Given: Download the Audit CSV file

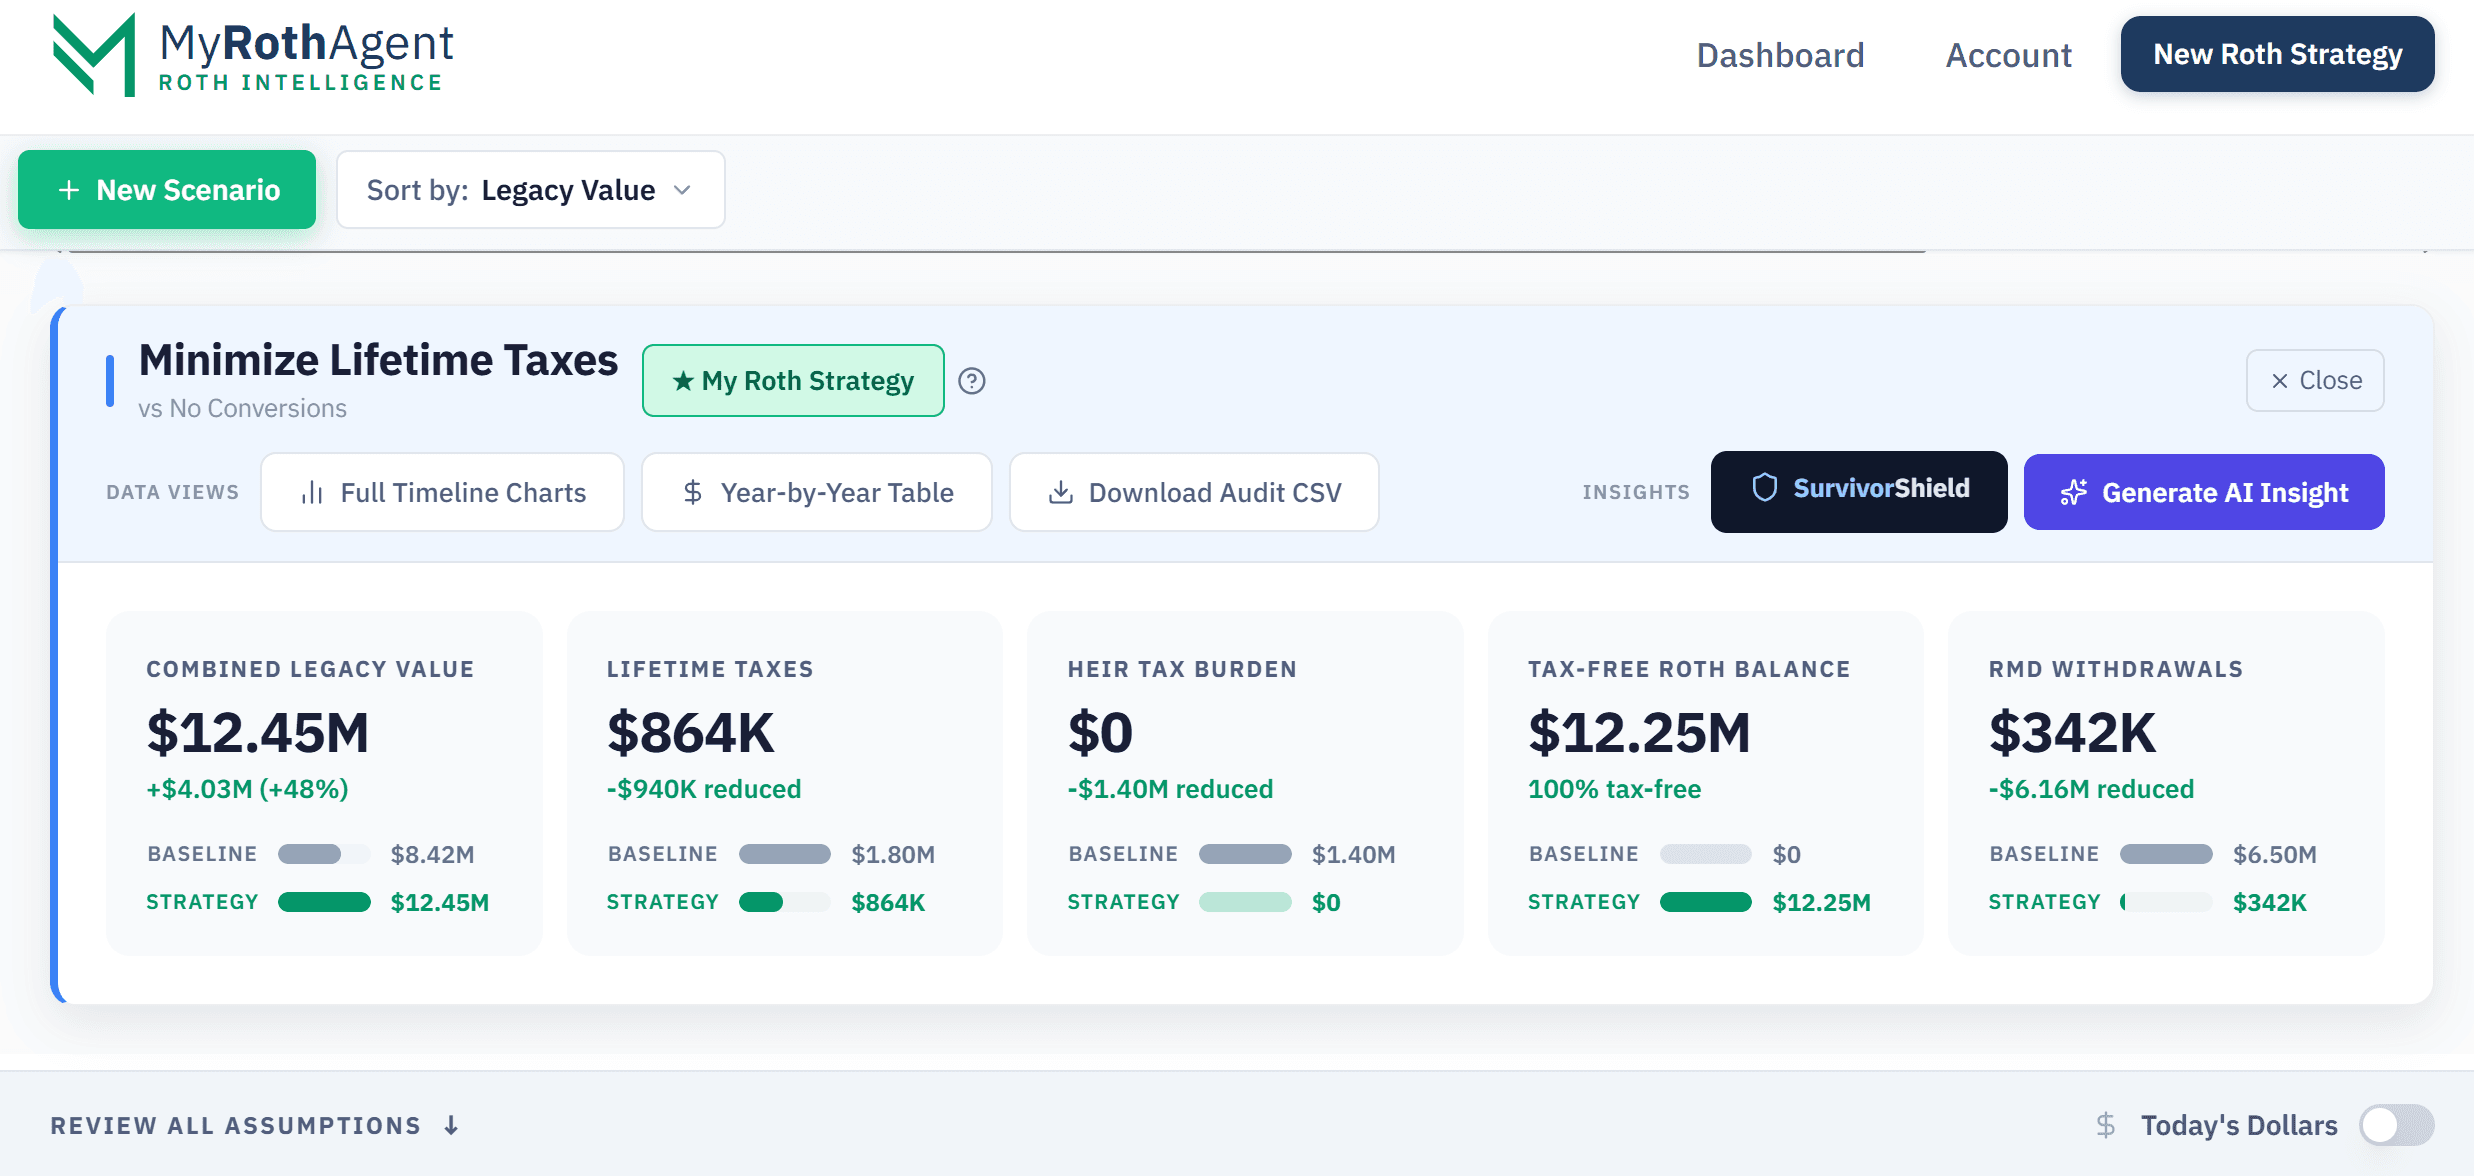Looking at the screenshot, I should (x=1194, y=492).
